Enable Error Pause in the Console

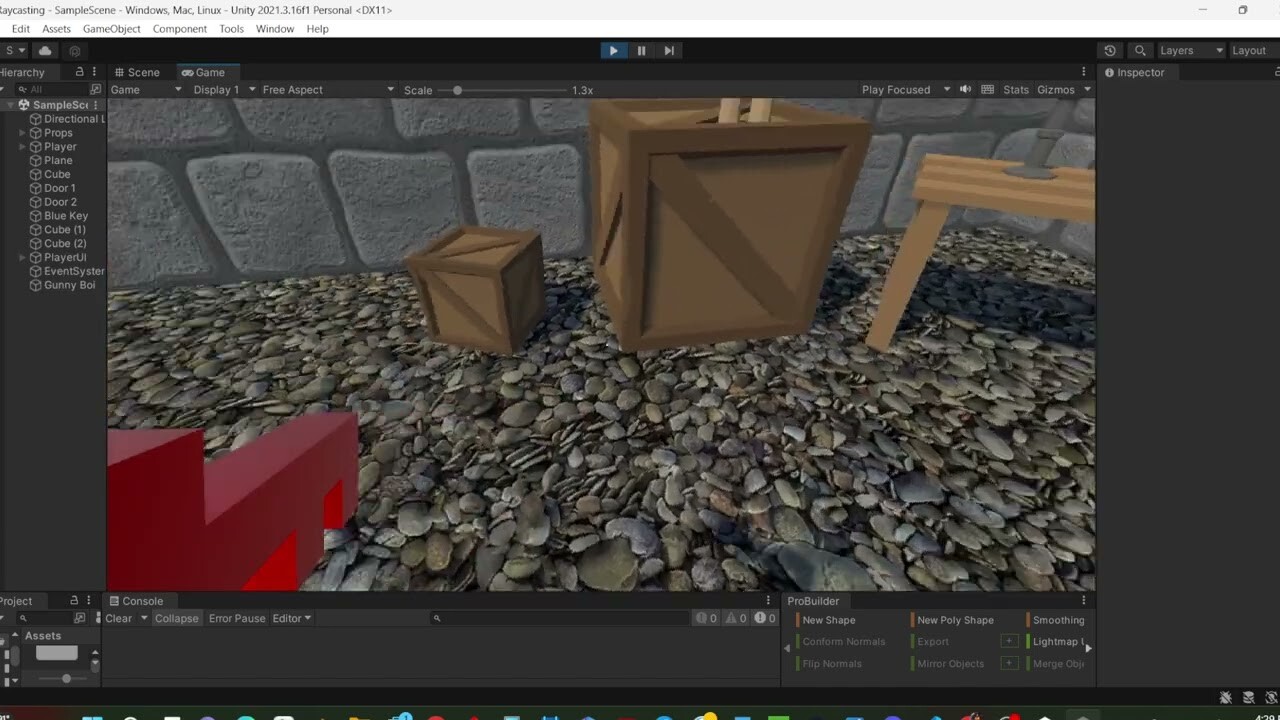(237, 618)
